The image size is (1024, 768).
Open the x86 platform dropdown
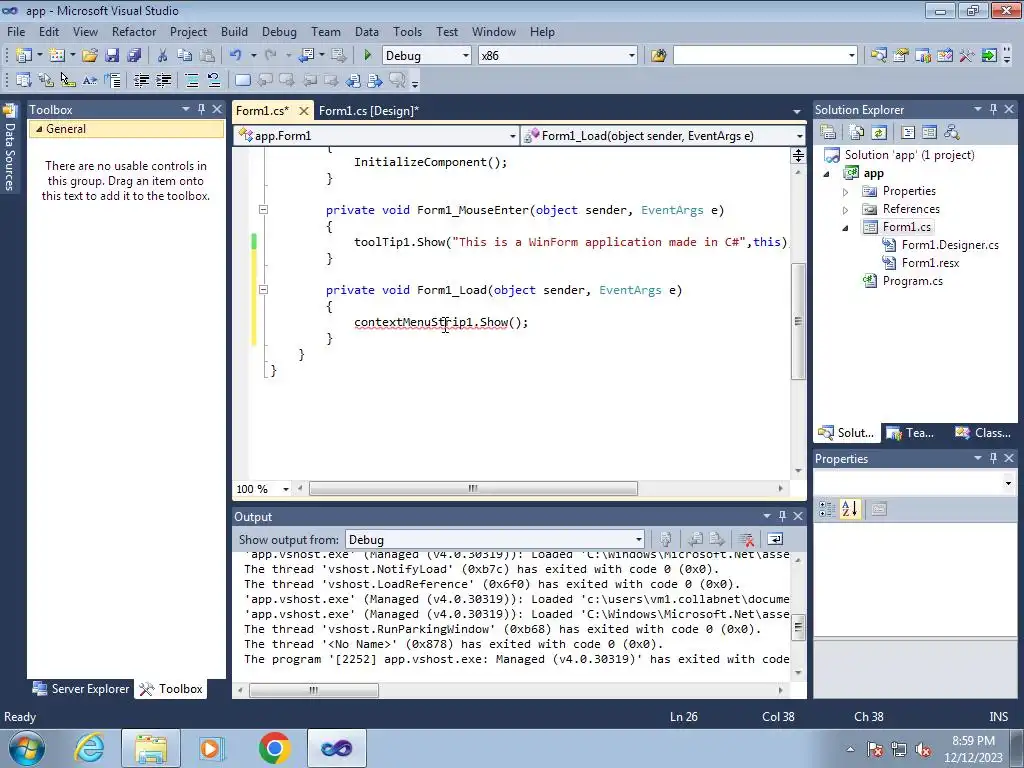(632, 56)
